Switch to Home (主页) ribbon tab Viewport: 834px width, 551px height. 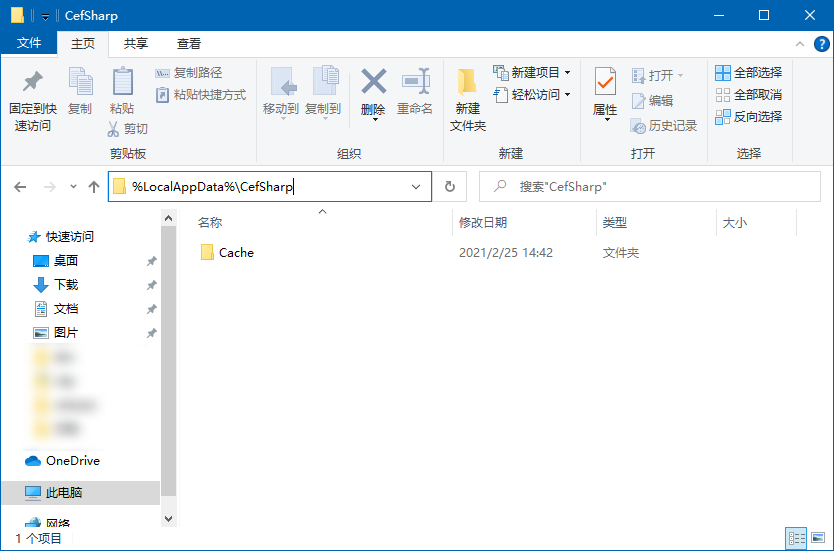tap(82, 44)
